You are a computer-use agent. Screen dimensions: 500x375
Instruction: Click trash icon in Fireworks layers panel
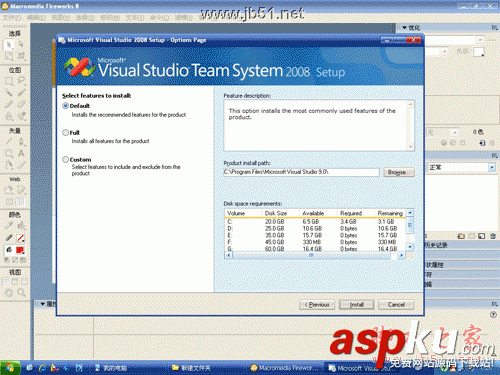click(493, 236)
